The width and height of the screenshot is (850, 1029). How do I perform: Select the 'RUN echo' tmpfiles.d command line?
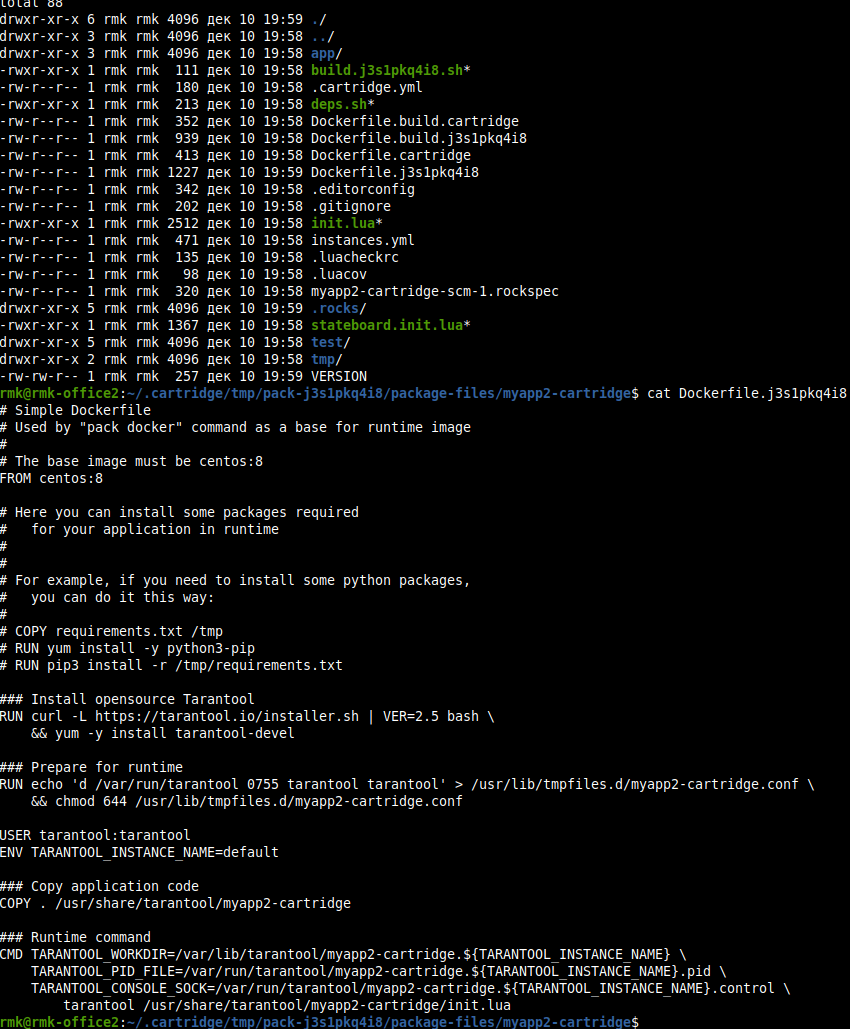point(407,786)
